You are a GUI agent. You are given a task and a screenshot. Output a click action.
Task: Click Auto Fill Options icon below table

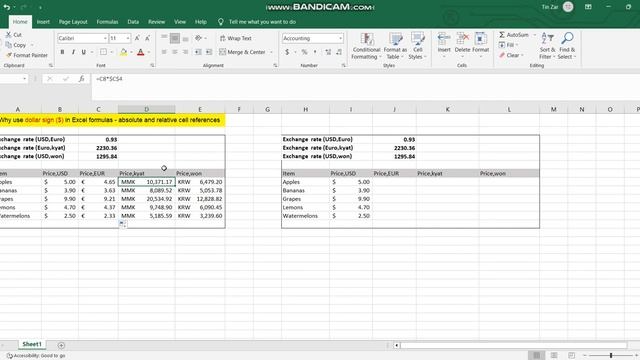point(123,224)
